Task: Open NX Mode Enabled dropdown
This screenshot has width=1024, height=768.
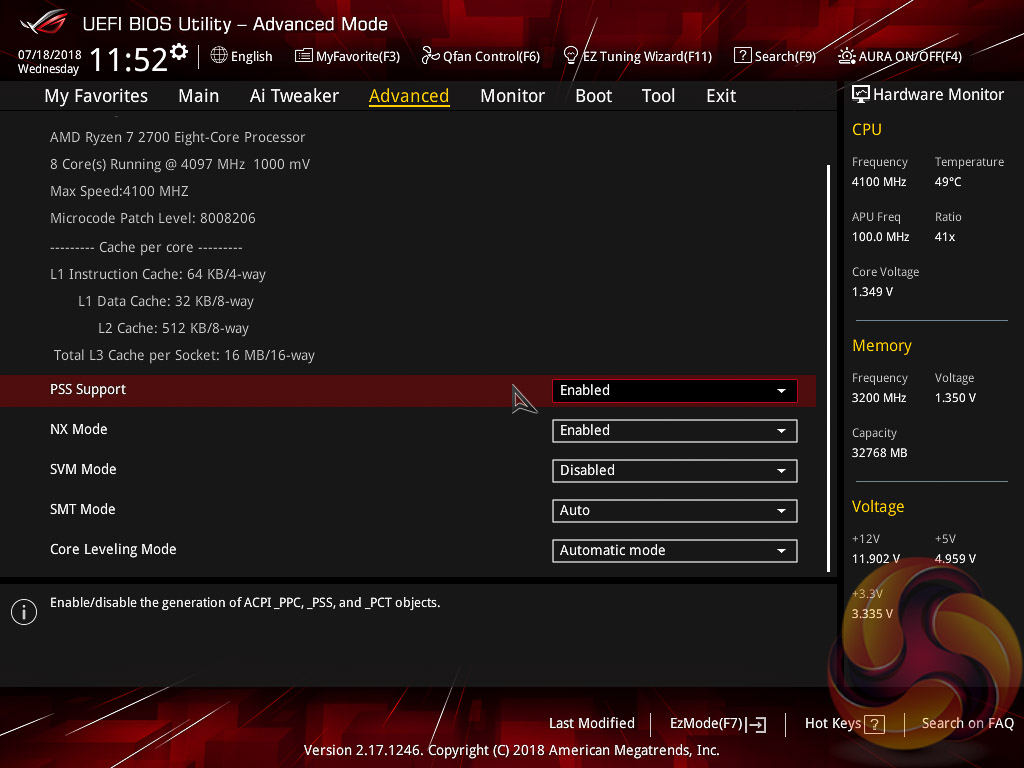Action: (675, 430)
